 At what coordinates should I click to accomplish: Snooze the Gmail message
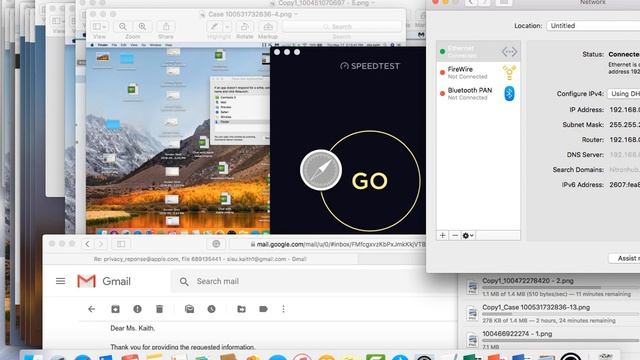tap(211, 309)
